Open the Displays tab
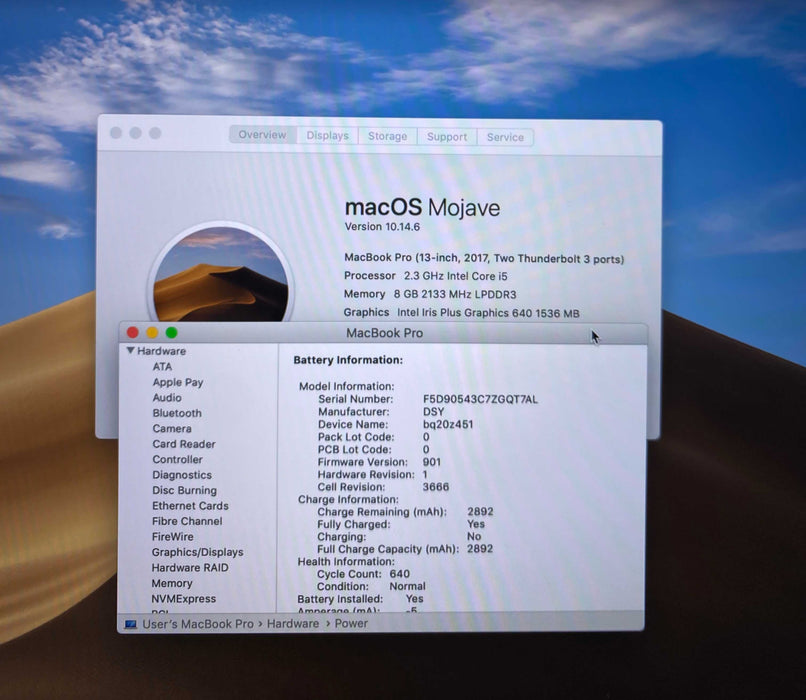The height and width of the screenshot is (700, 806). point(327,136)
